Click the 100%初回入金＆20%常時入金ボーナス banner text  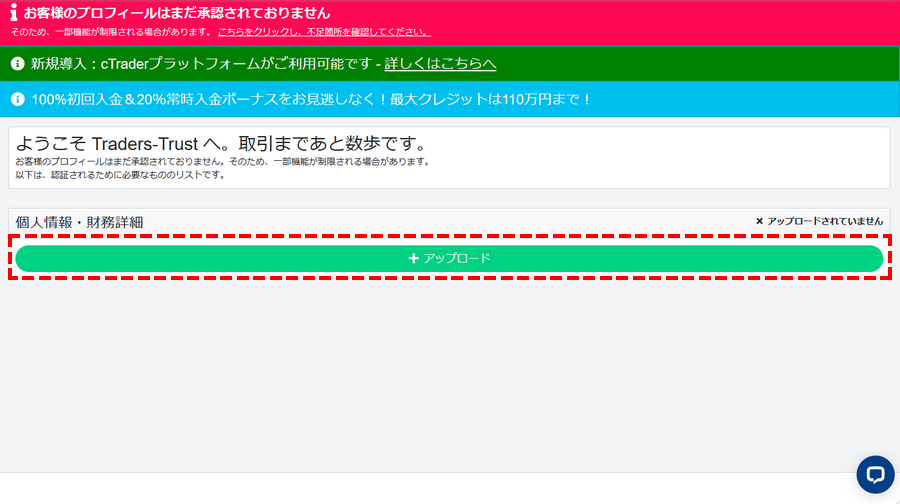(x=311, y=99)
